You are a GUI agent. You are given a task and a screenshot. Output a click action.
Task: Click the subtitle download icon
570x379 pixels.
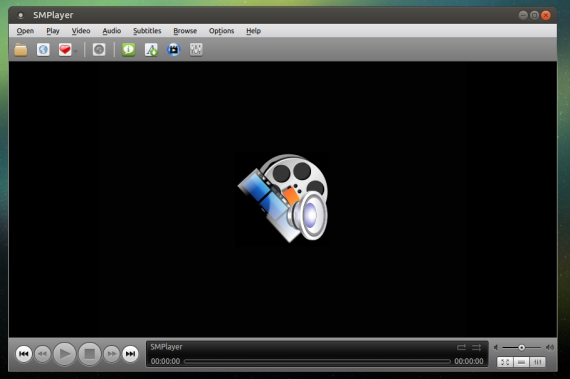(151, 49)
